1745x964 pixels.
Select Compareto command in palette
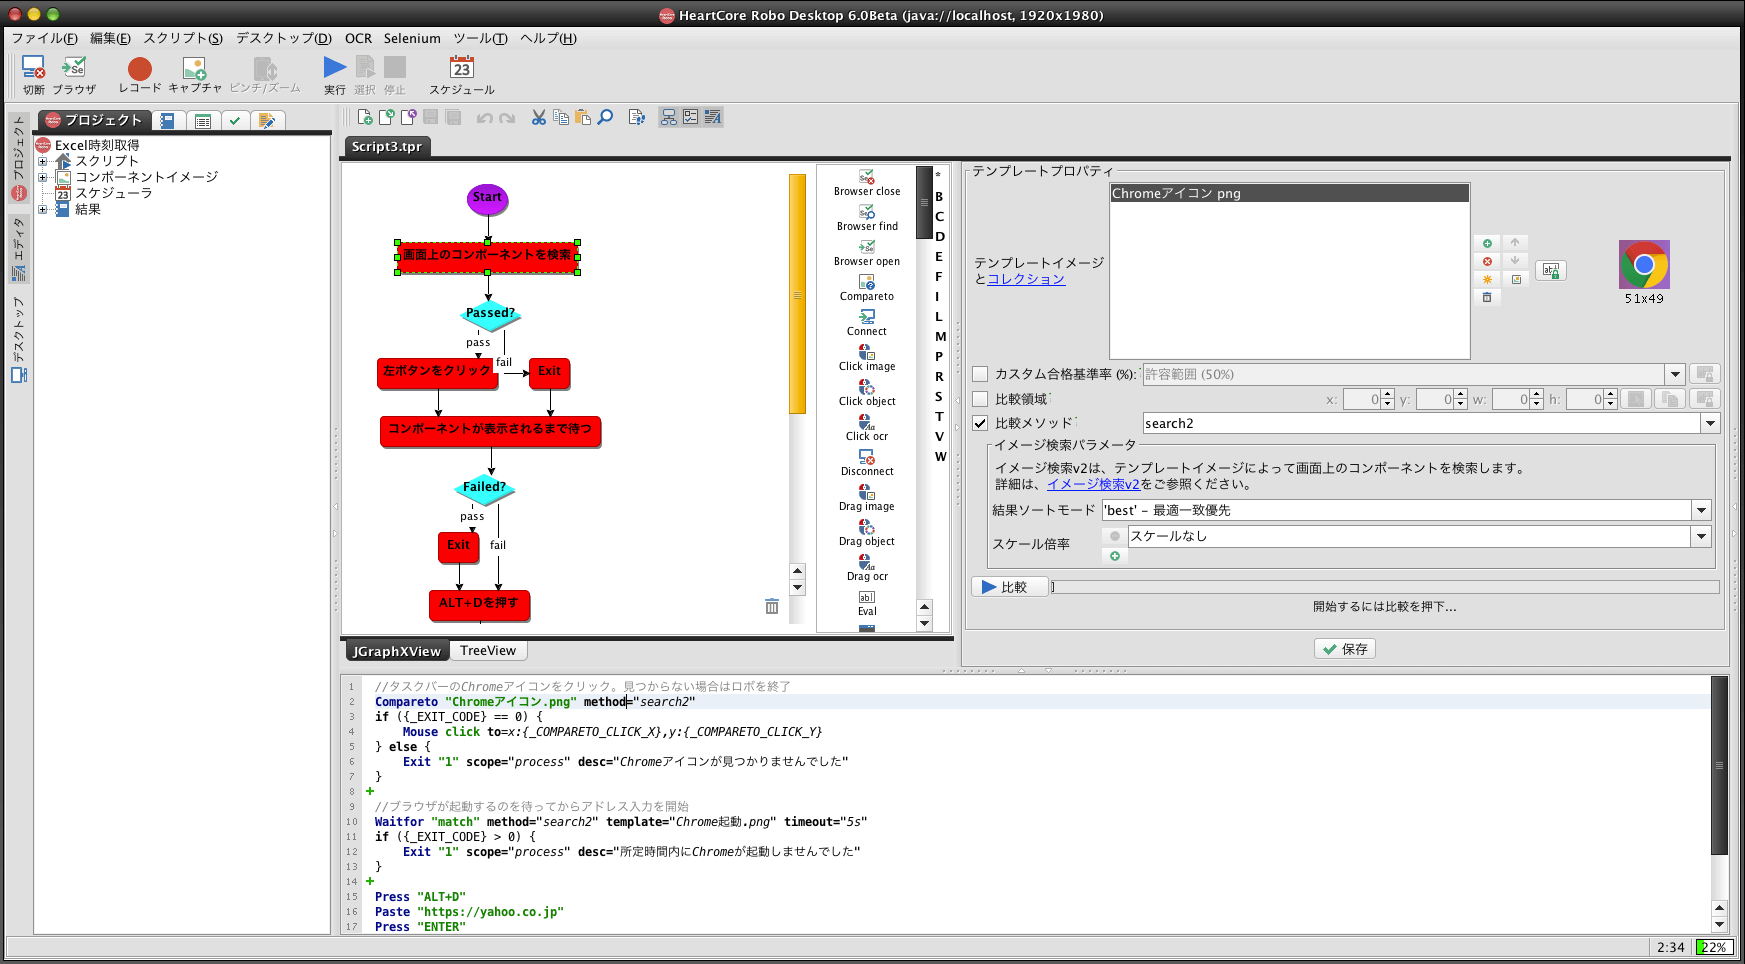867,287
